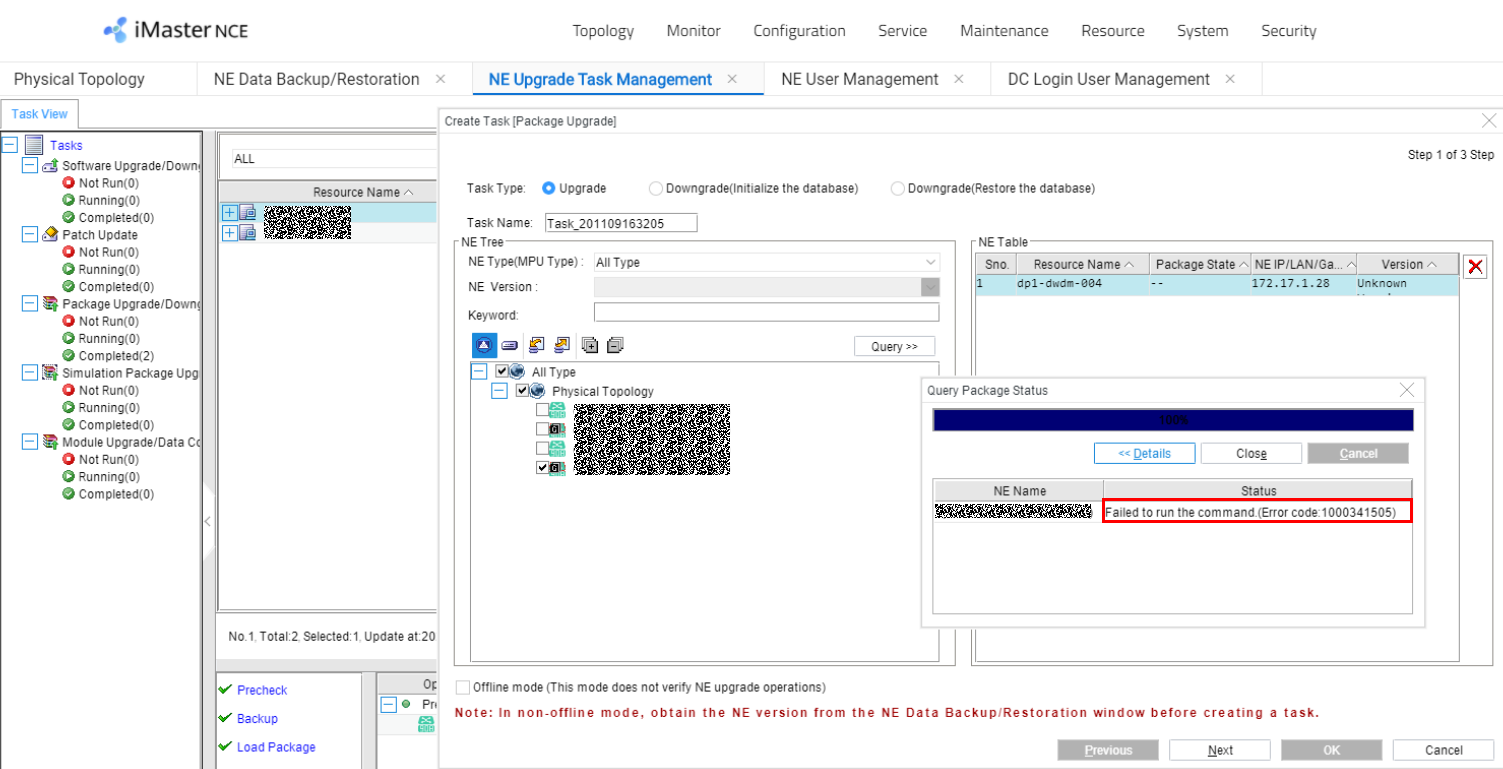Sort NE Table by Package State column
Image resolution: width=1503 pixels, height=769 pixels.
[1200, 264]
